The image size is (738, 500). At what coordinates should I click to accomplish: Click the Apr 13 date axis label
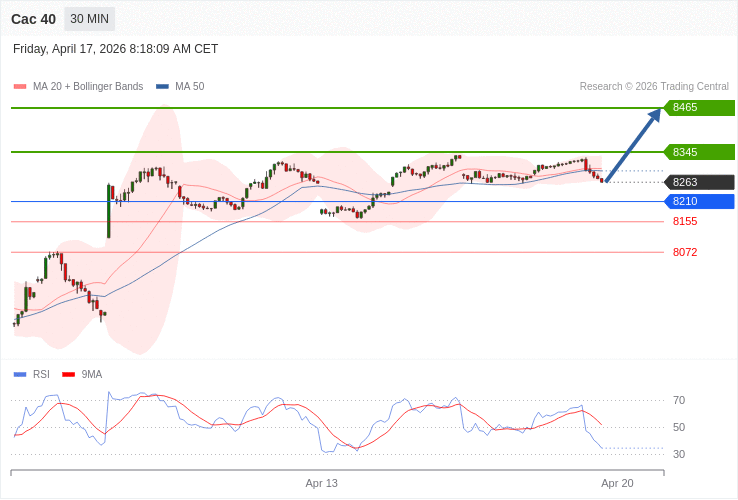[322, 483]
